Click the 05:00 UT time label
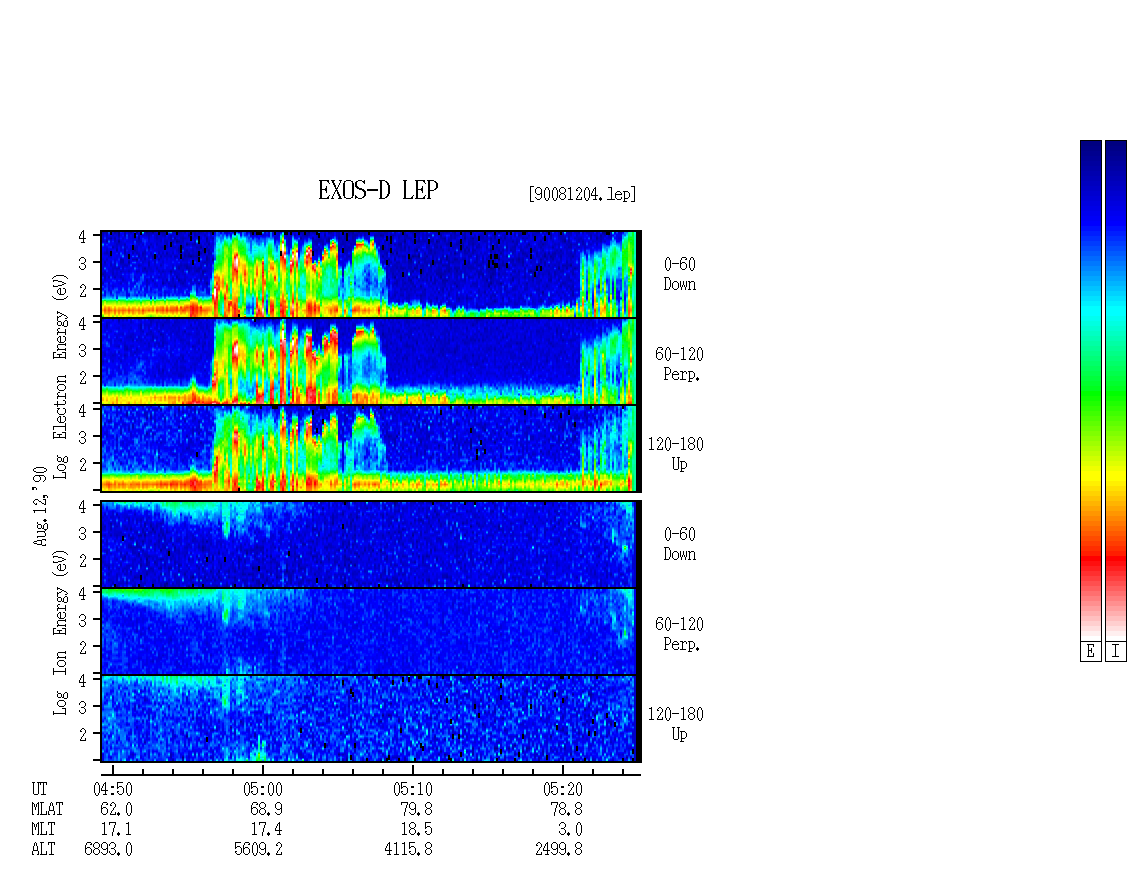This screenshot has width=1130, height=875. 263,789
